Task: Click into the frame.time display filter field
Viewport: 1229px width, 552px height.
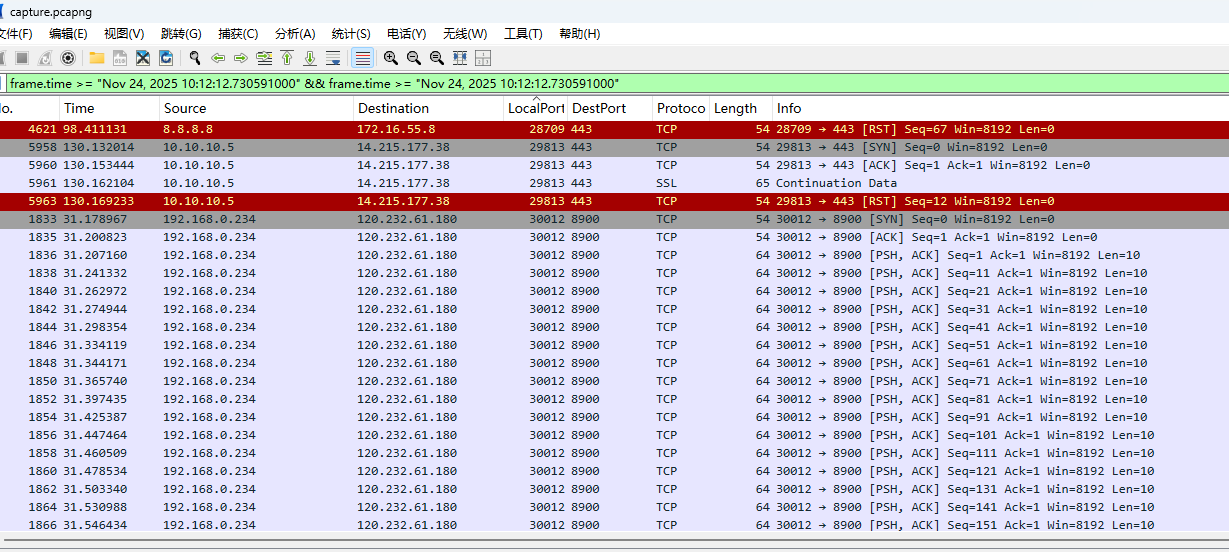Action: point(700,84)
